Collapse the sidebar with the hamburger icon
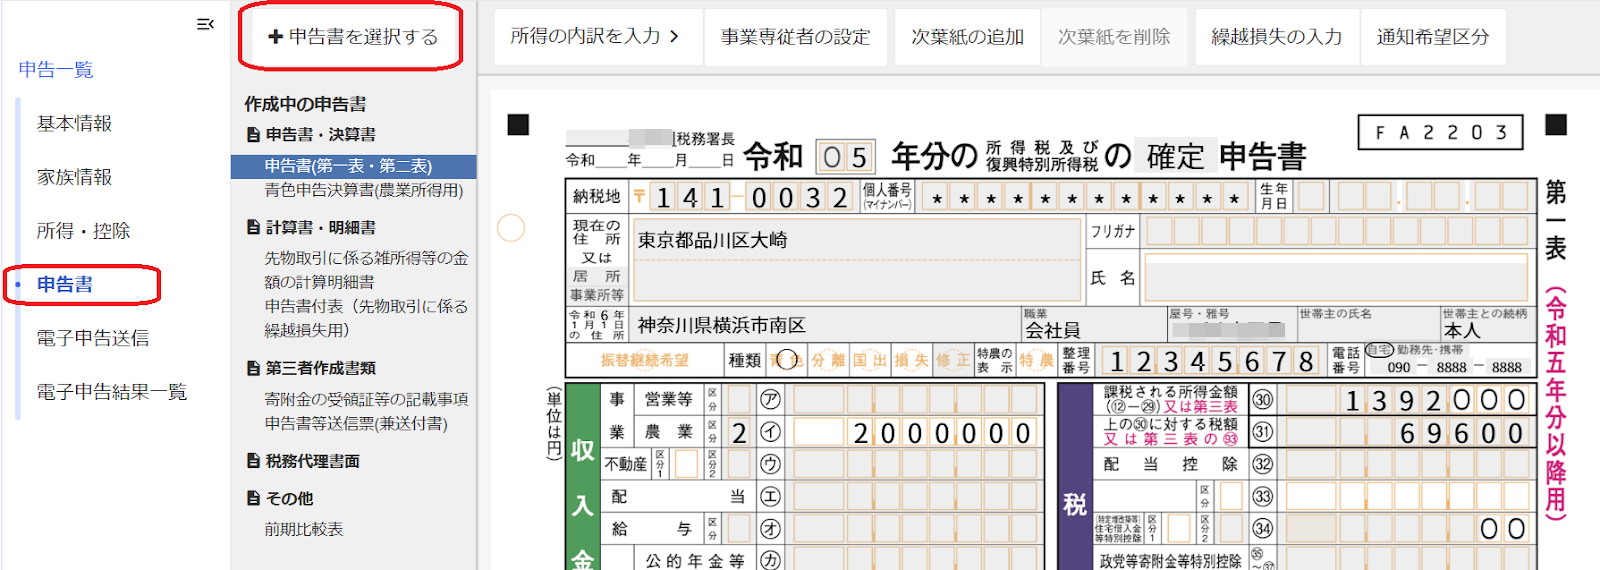The width and height of the screenshot is (1600, 570). (205, 24)
